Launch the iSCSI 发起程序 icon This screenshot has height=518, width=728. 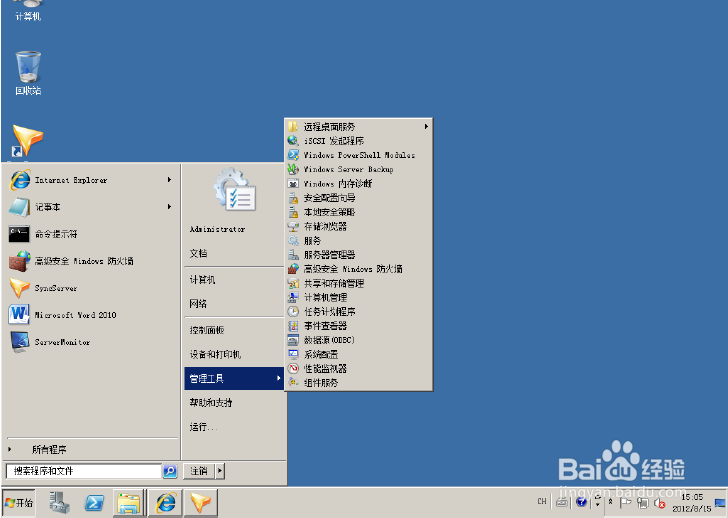293,140
